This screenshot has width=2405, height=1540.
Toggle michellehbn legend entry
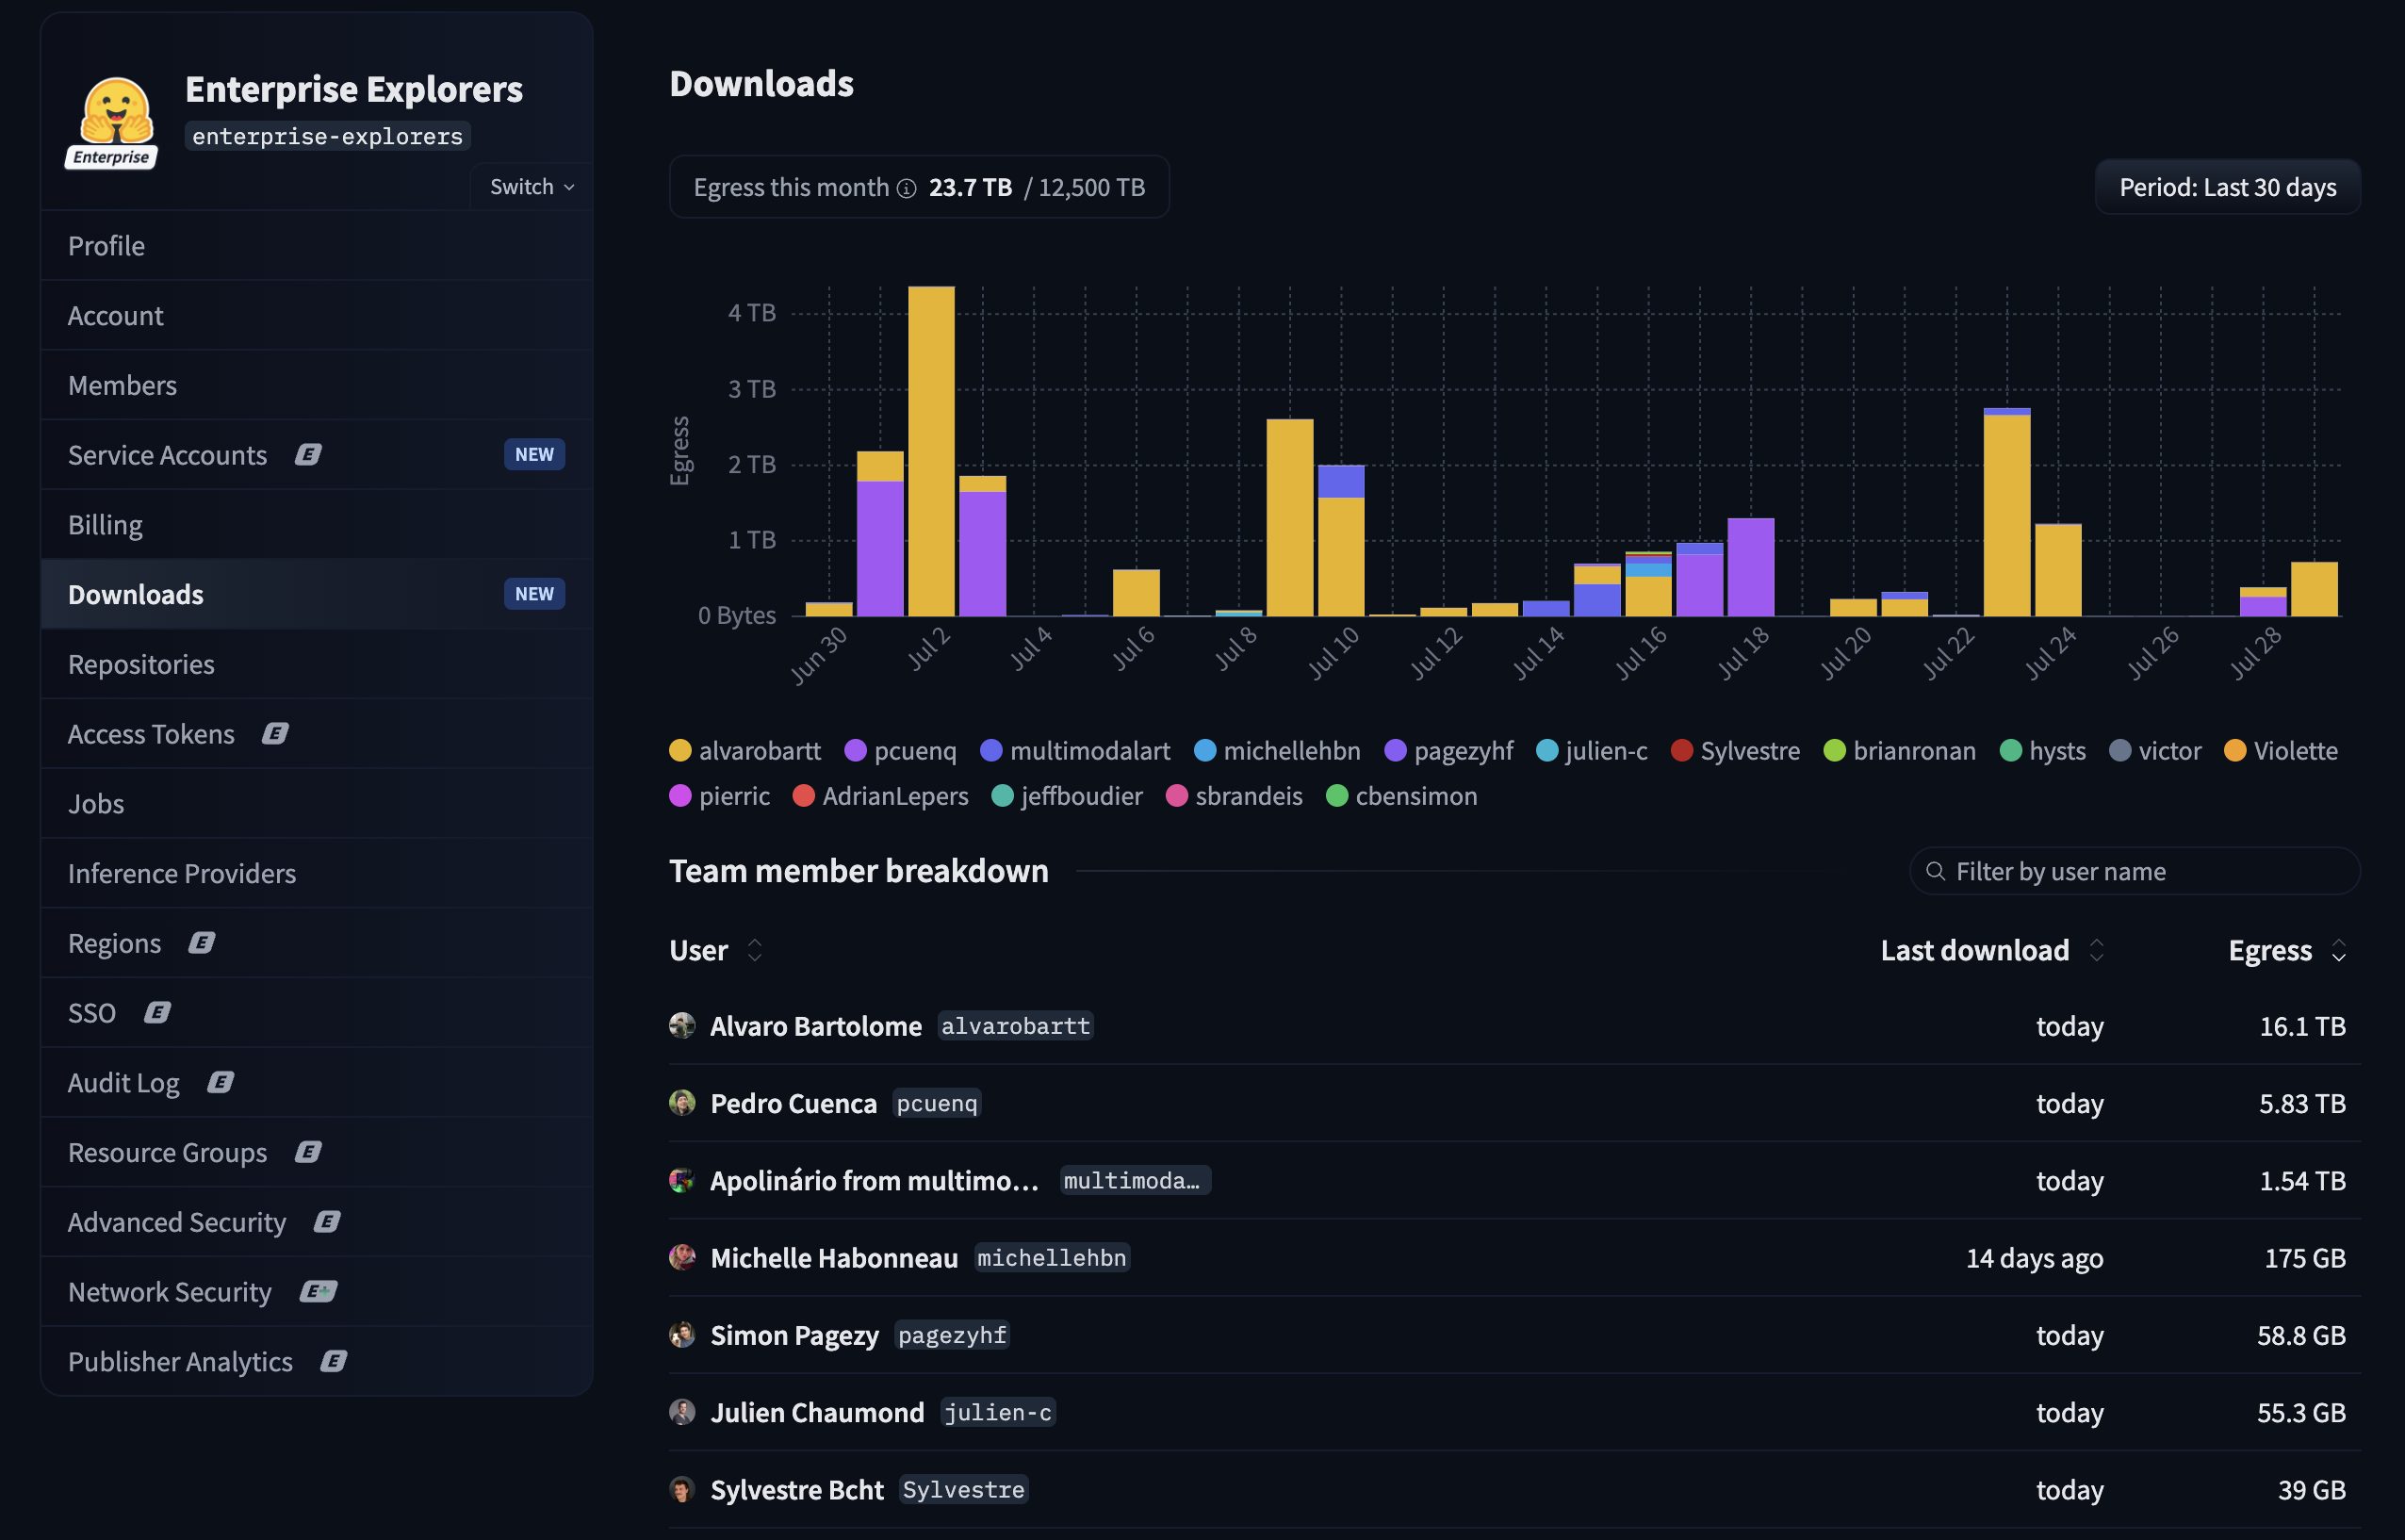1277,751
